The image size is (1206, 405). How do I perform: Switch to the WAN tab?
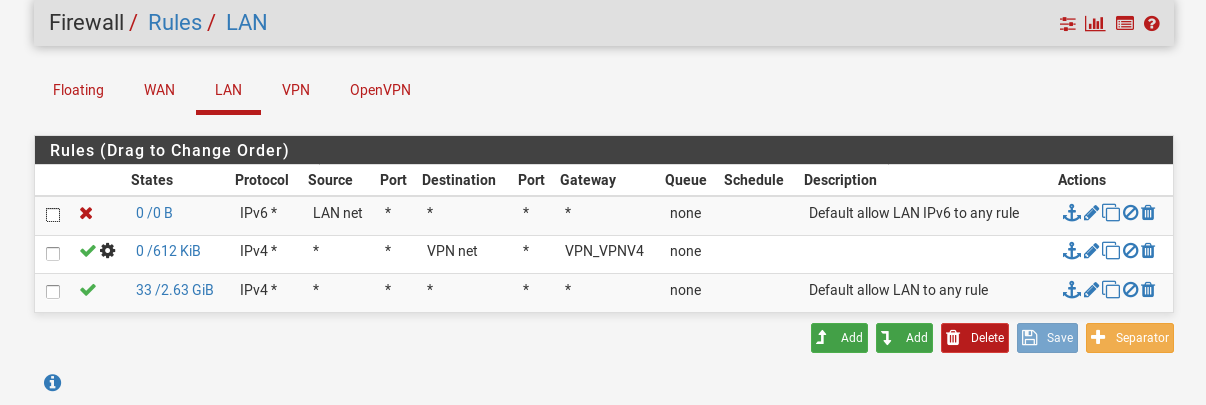click(159, 90)
